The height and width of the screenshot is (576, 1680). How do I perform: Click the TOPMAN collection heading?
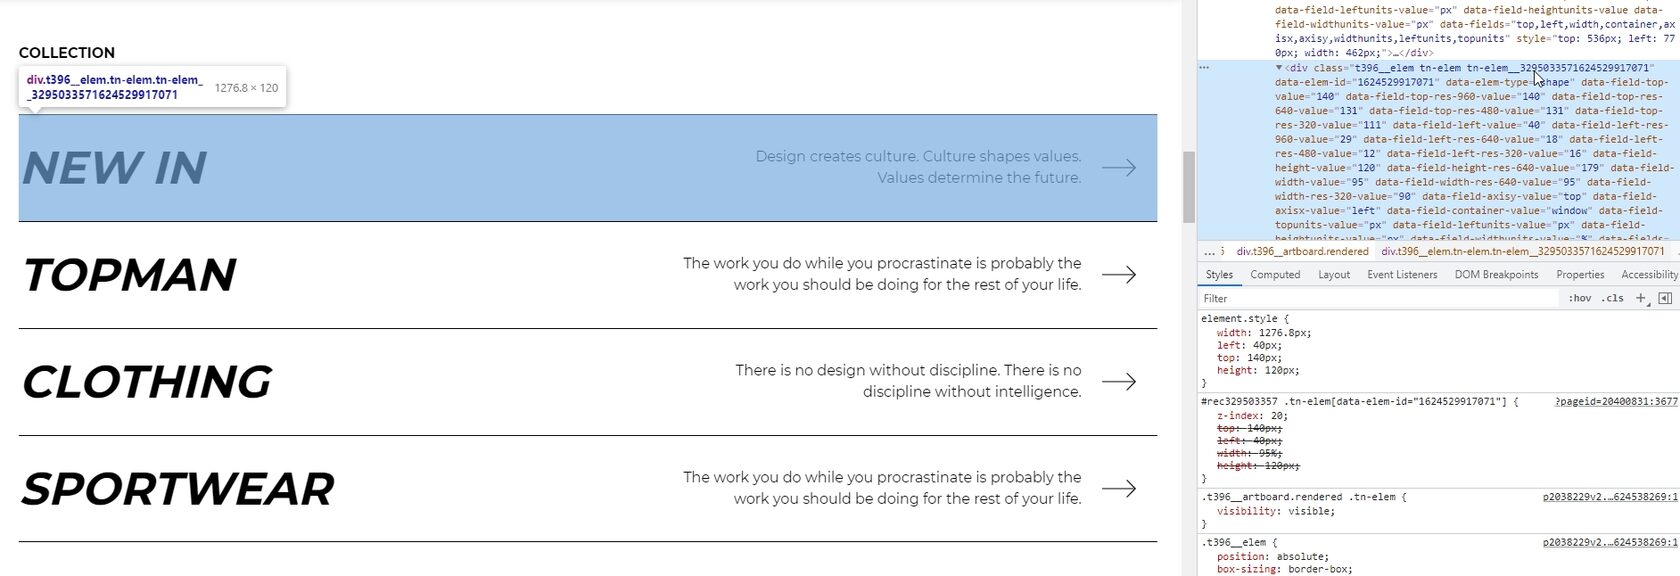[129, 275]
